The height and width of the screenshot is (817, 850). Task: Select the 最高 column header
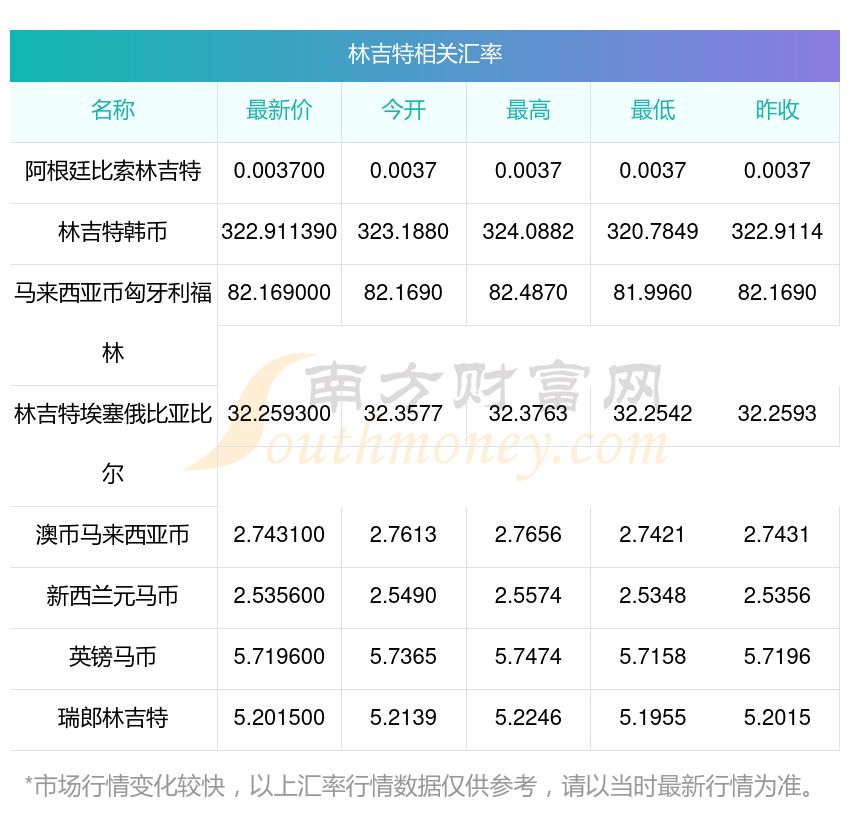(528, 110)
